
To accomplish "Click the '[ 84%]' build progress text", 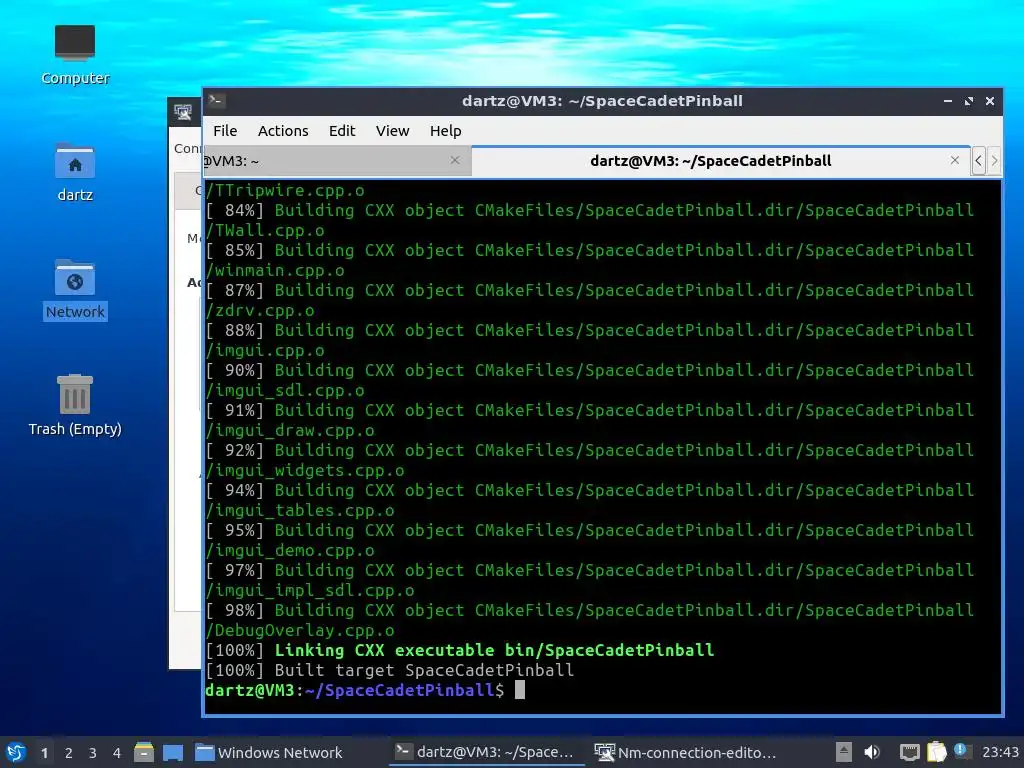I will (x=234, y=210).
